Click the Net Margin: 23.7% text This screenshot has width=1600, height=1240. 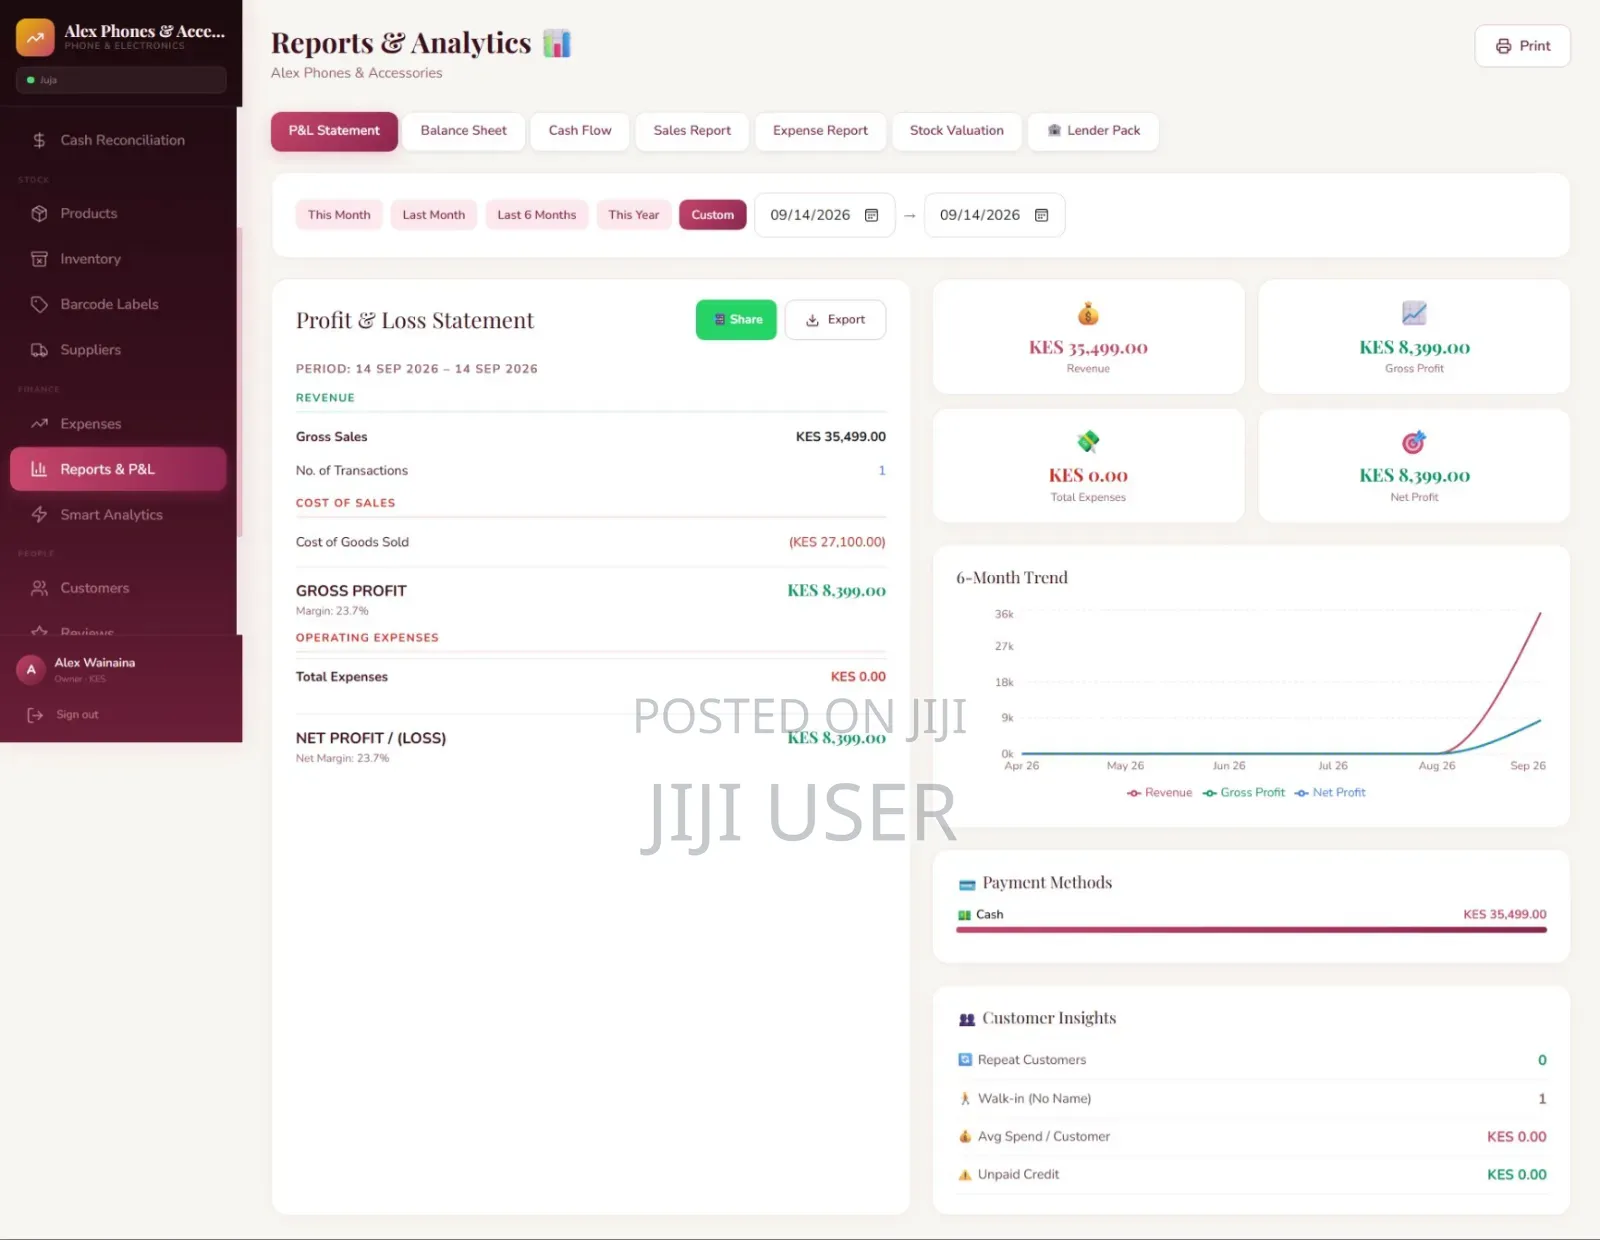pyautogui.click(x=342, y=759)
